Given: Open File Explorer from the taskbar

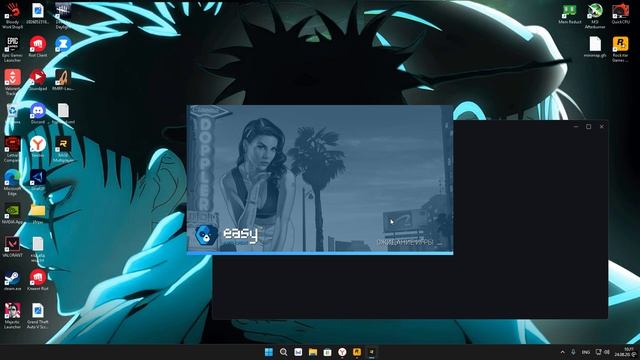Looking at the screenshot, I should [x=313, y=352].
